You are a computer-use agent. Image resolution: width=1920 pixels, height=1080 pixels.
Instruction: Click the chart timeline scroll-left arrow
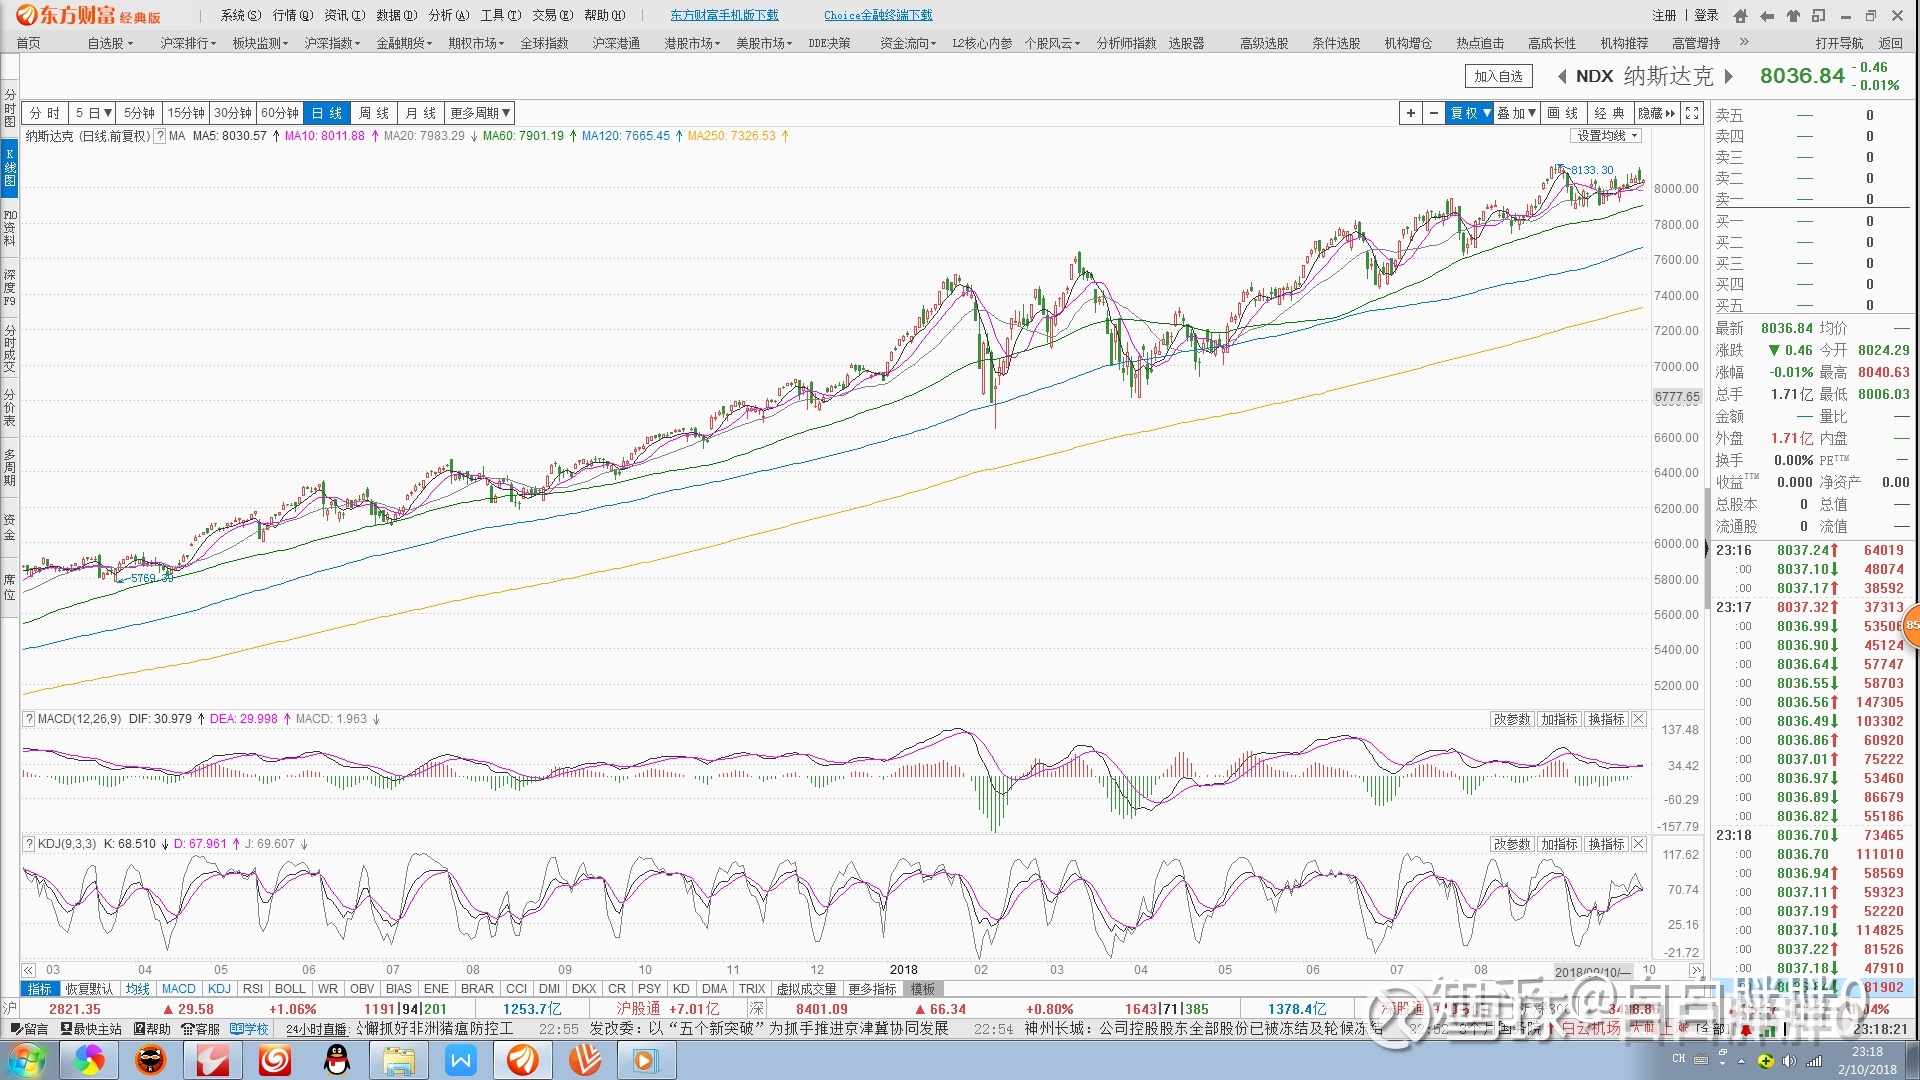[29, 970]
